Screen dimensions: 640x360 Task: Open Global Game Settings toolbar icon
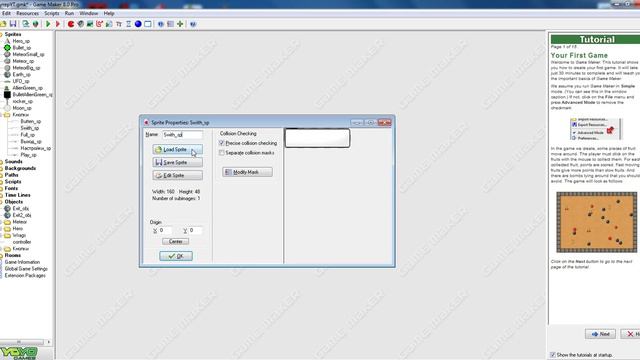pyautogui.click(x=171, y=24)
